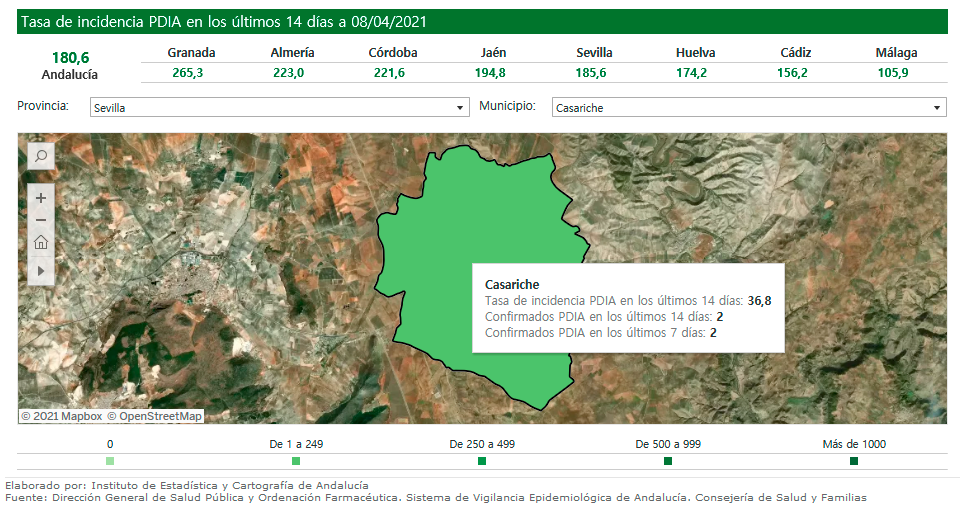Zoom in with the plus button

[41, 198]
